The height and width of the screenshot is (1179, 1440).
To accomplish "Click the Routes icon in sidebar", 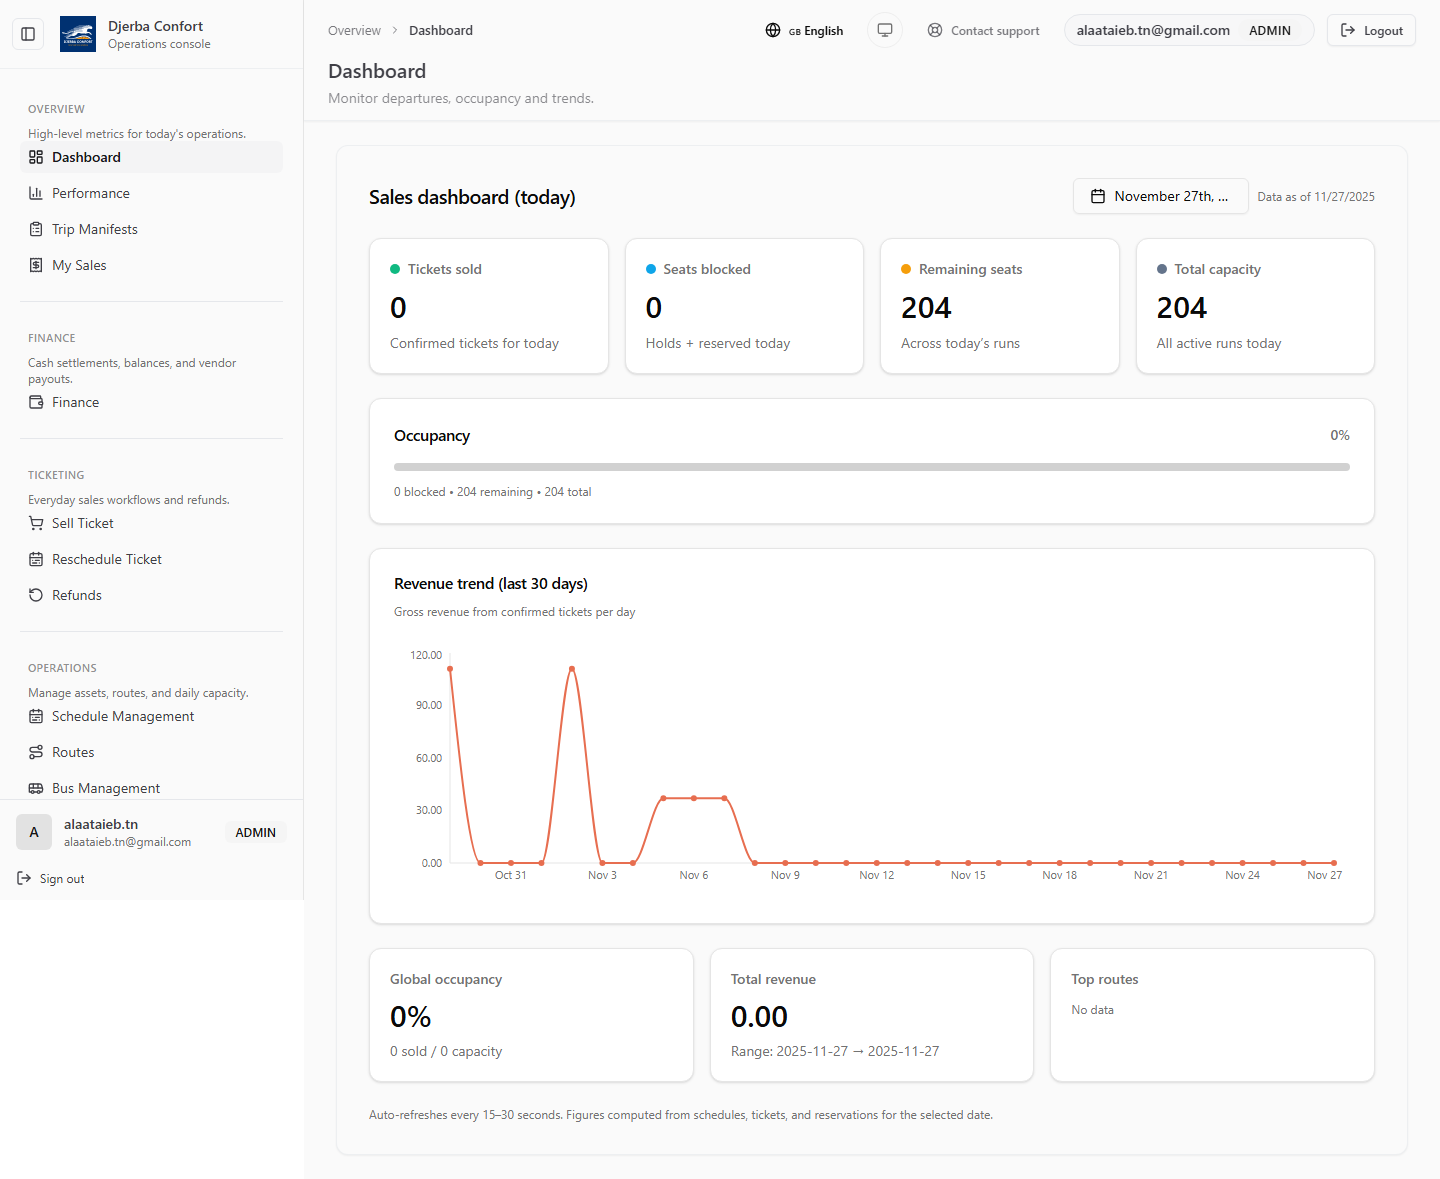I will [36, 752].
